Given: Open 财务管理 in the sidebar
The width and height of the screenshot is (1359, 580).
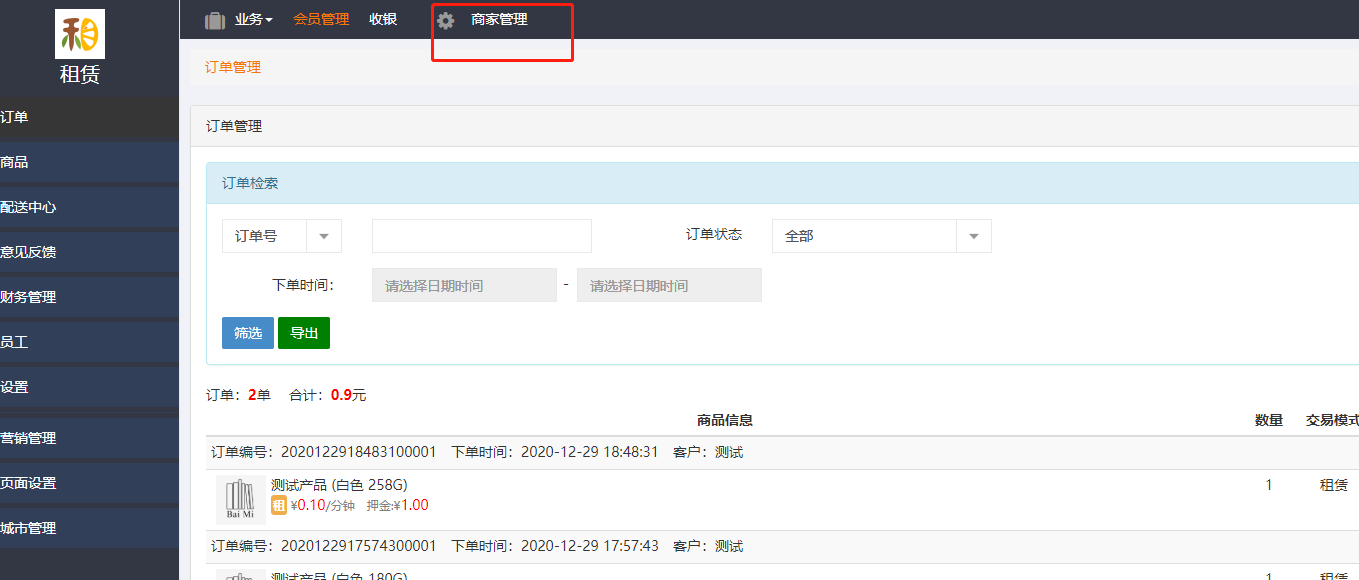Looking at the screenshot, I should tap(89, 297).
